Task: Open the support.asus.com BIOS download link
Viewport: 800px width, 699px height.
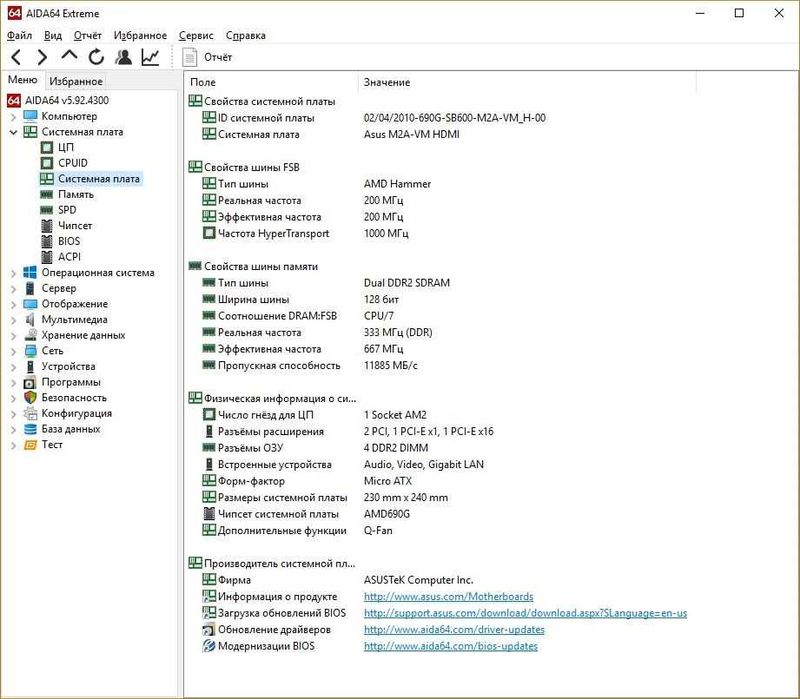Action: tap(526, 613)
